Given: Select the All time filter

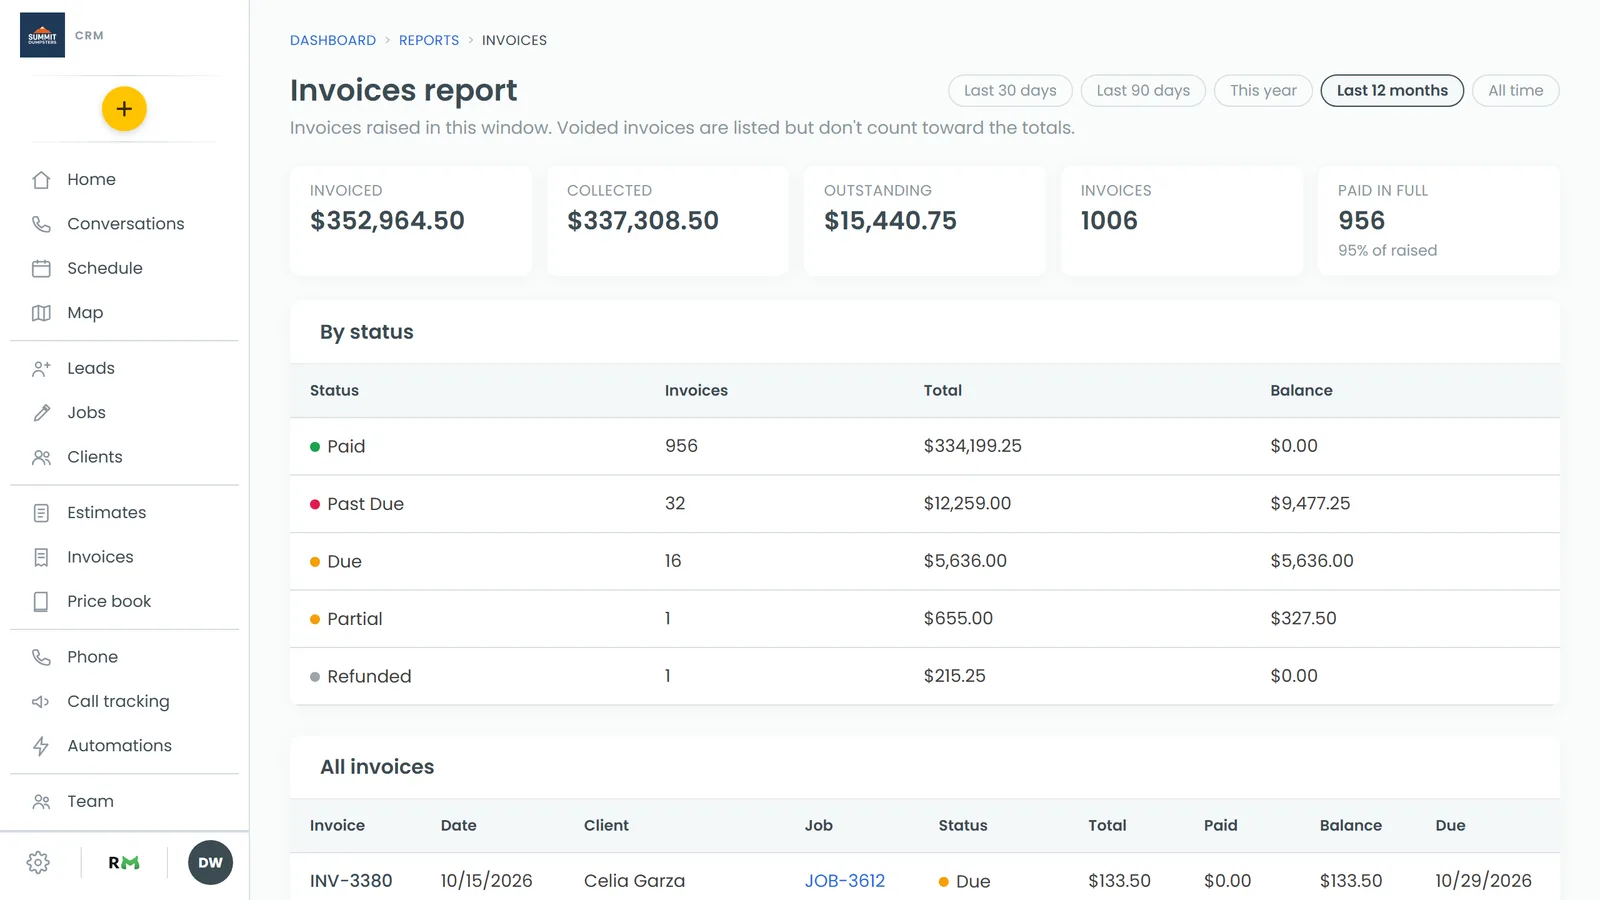Looking at the screenshot, I should click(1515, 91).
